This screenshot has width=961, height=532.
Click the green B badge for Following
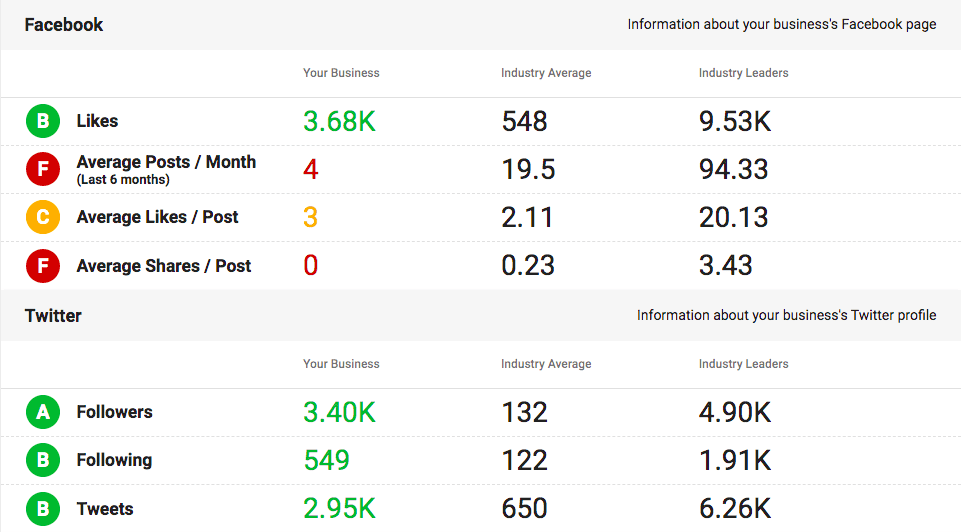[x=42, y=461]
